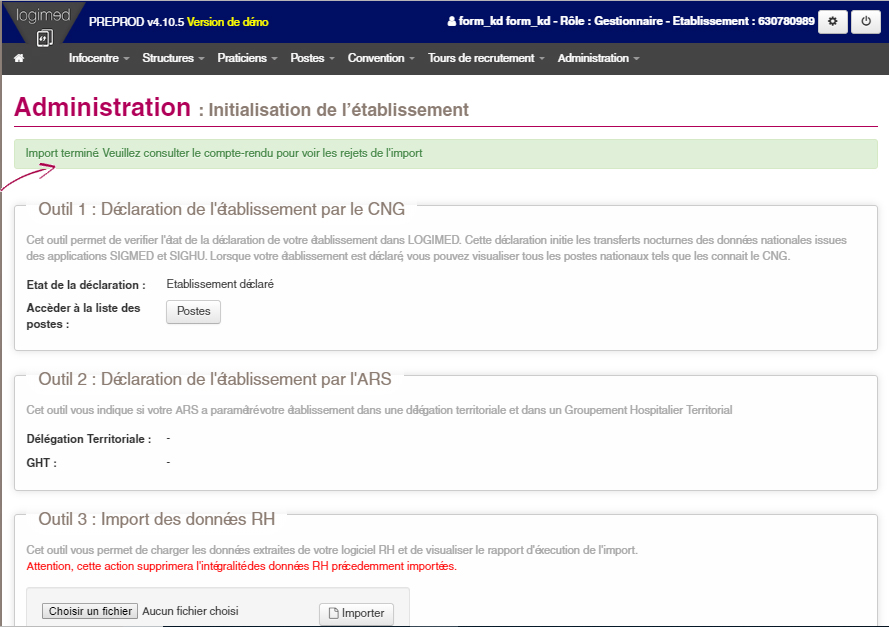Click 'Etablissement : 630780989' header text
This screenshot has width=889, height=627.
click(x=743, y=22)
